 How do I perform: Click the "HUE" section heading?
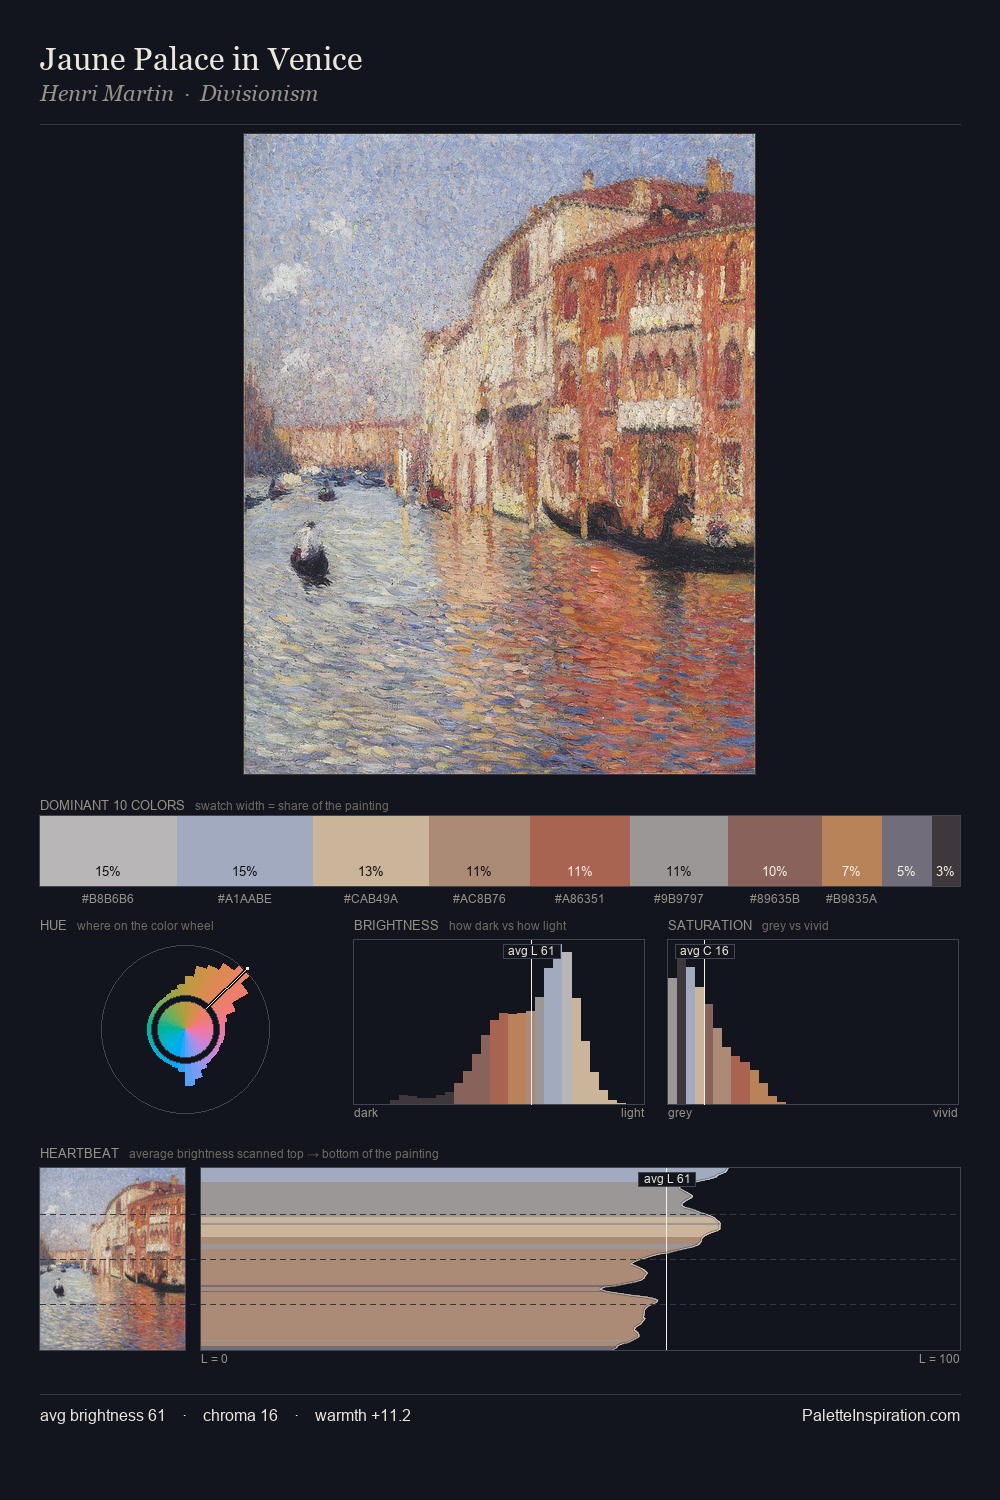coord(53,925)
